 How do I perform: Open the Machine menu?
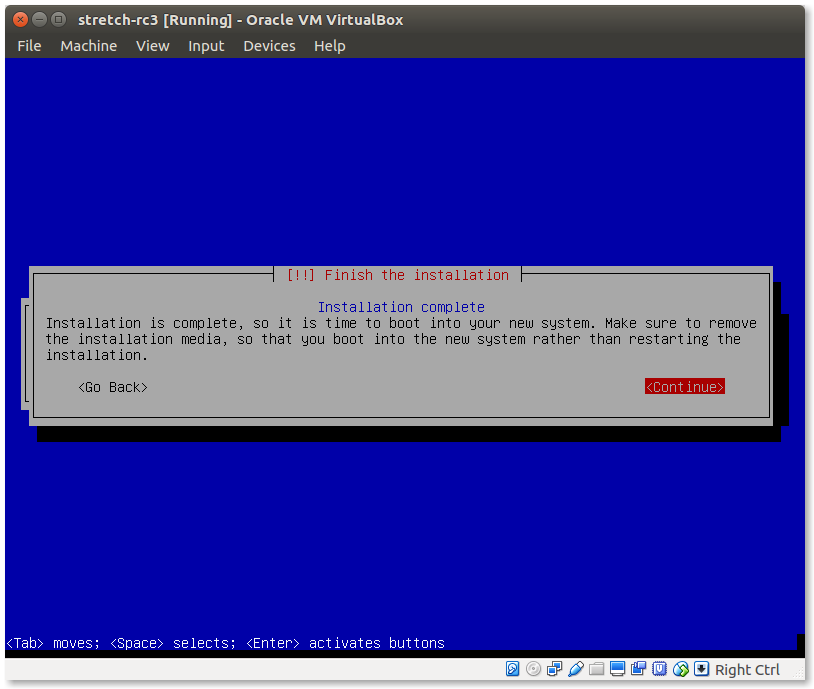click(89, 46)
